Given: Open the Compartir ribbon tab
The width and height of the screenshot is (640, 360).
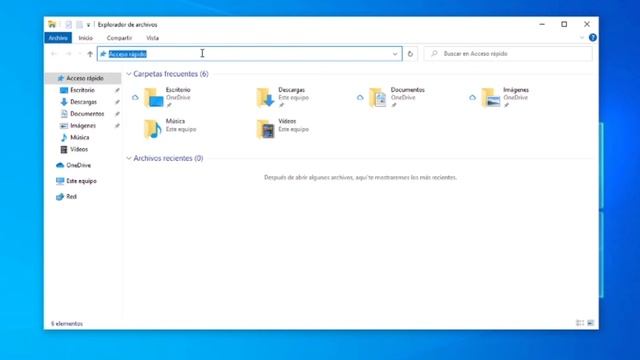Looking at the screenshot, I should point(119,38).
